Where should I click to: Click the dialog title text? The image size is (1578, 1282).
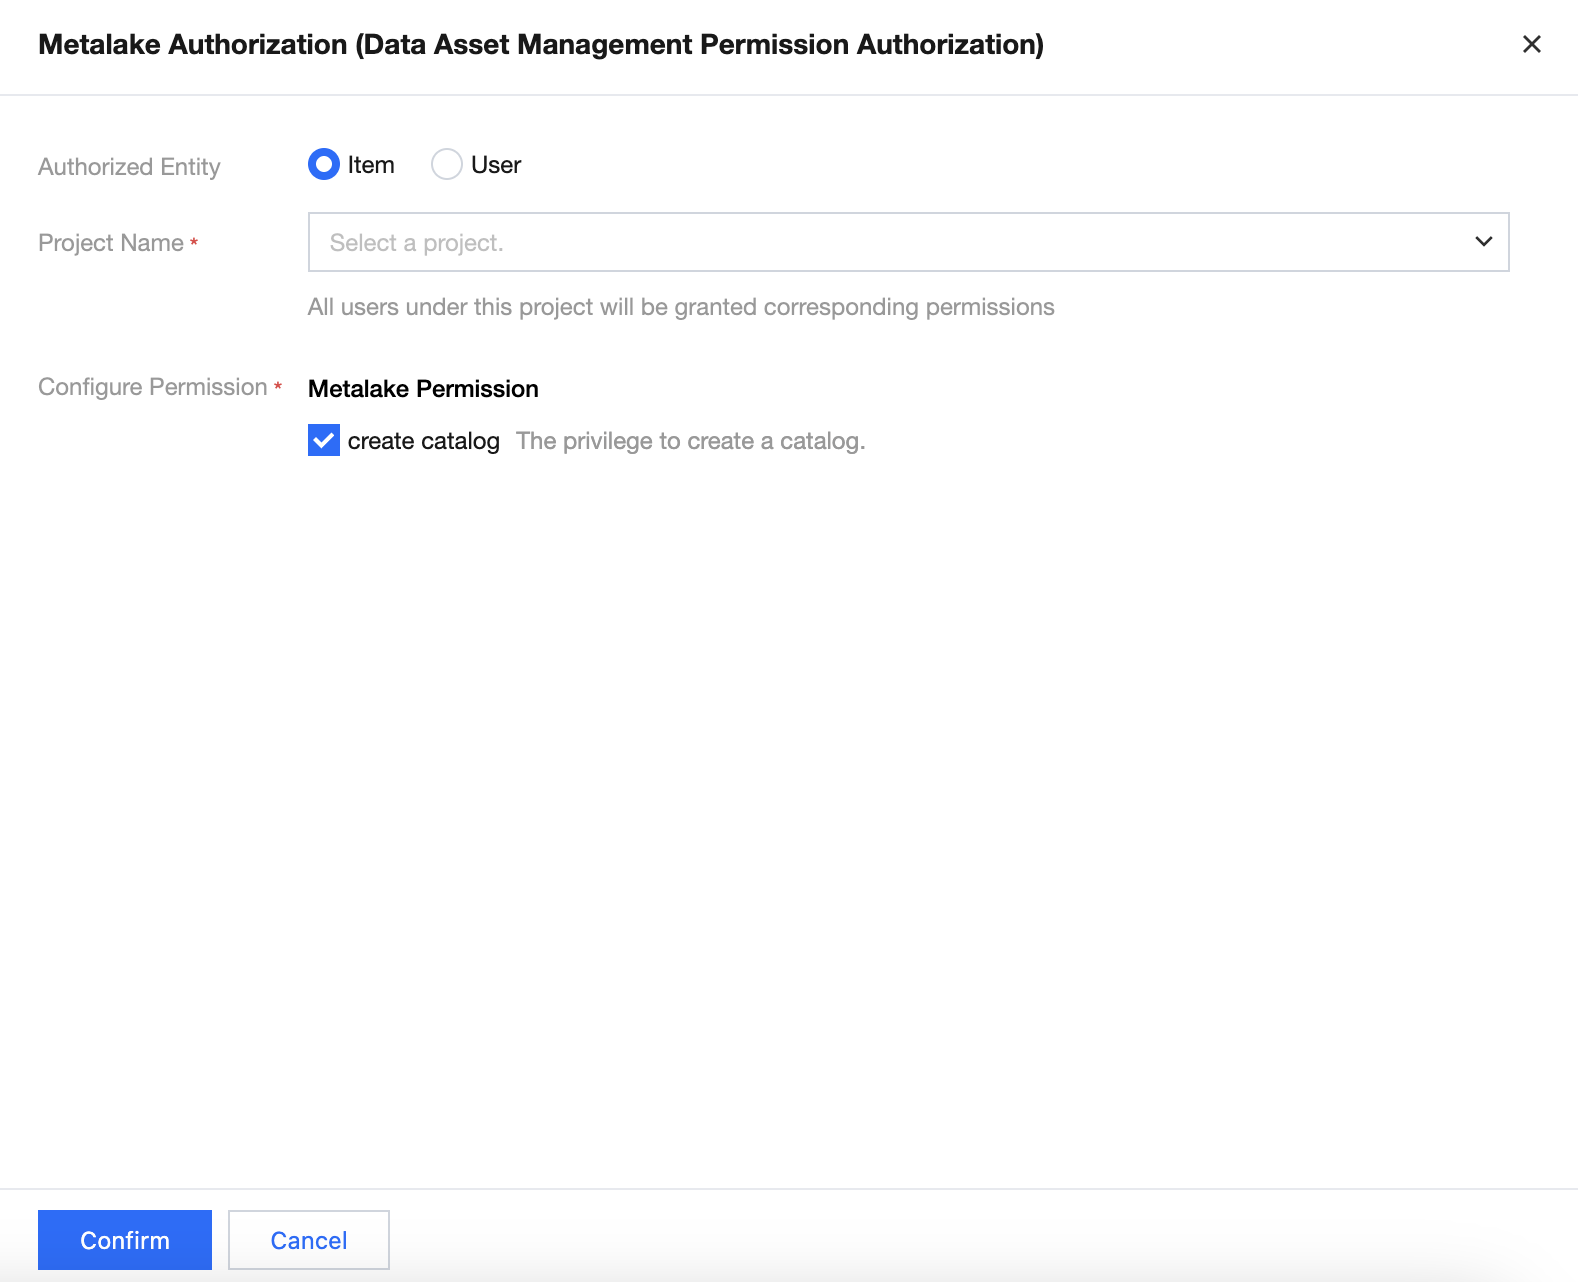[541, 45]
